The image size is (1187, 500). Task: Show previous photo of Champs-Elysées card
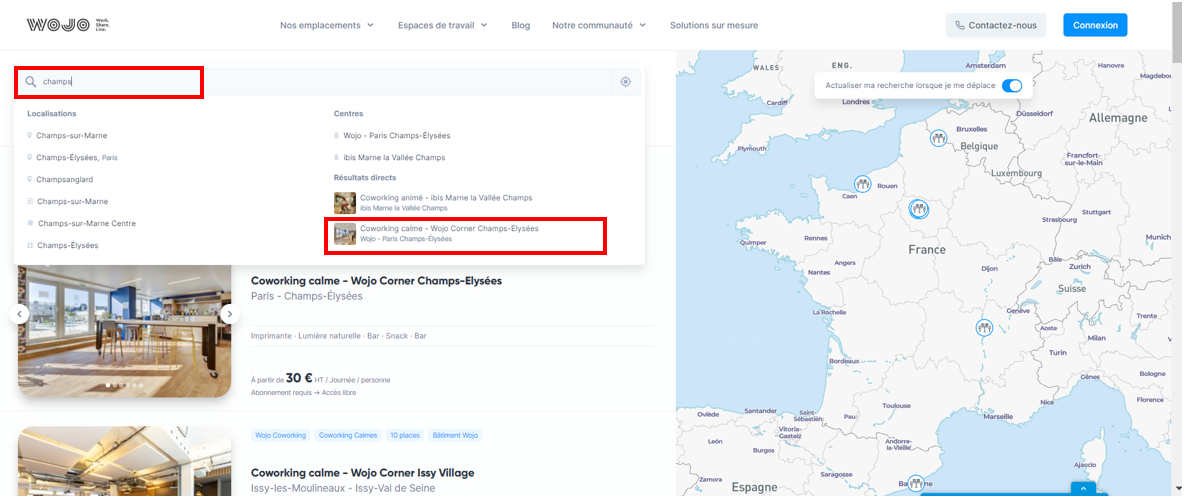pos(19,314)
